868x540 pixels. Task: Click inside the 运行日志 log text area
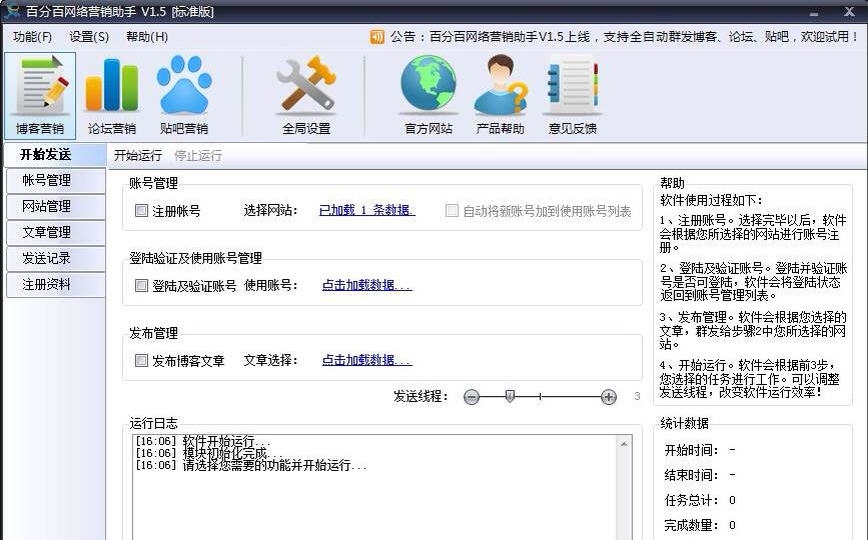coord(375,487)
